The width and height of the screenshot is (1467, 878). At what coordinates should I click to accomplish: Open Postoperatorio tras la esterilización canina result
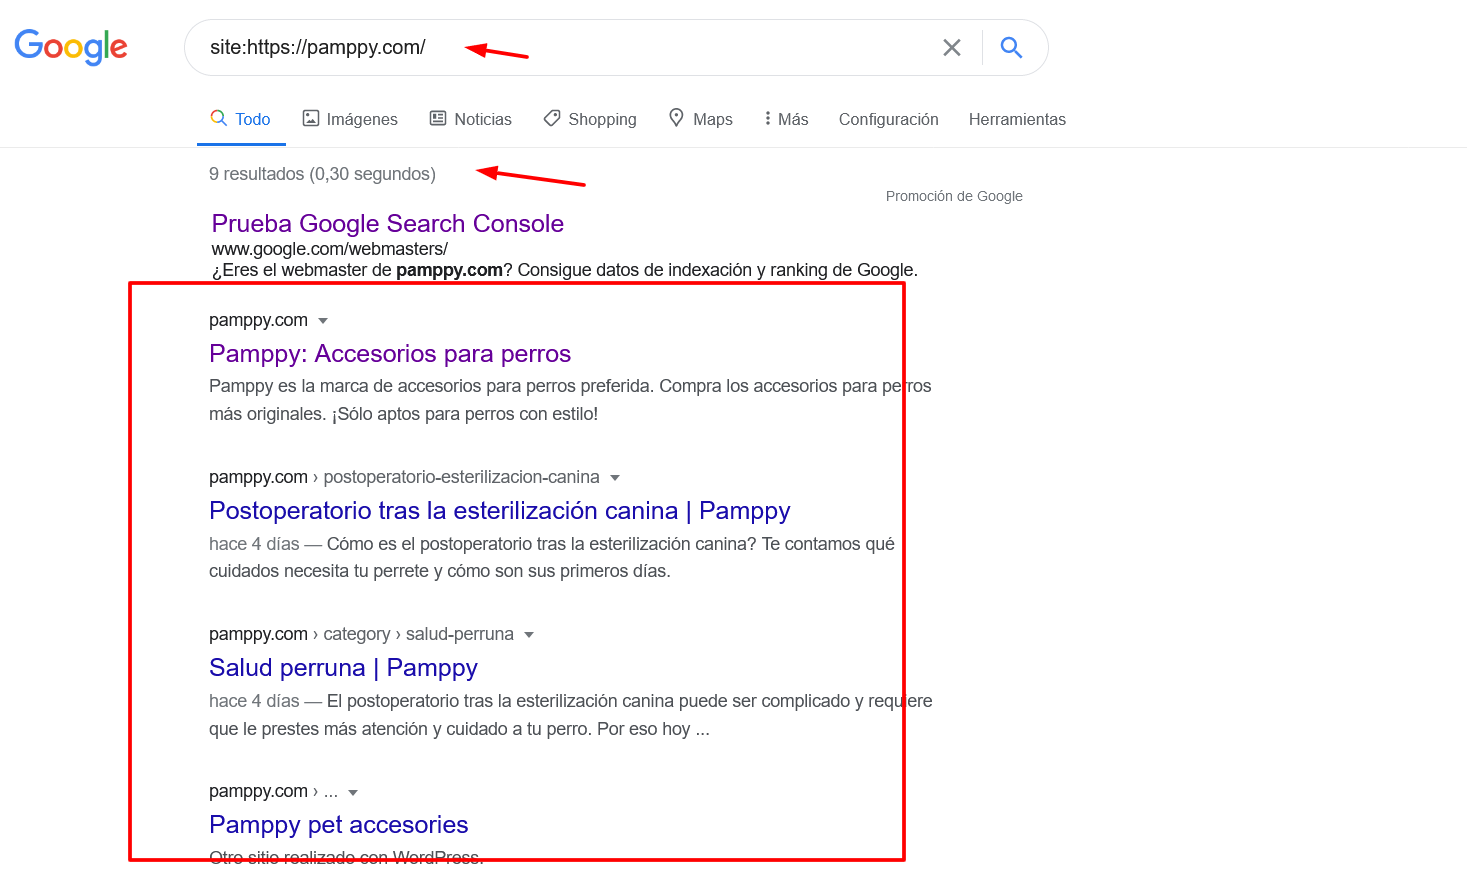[500, 511]
